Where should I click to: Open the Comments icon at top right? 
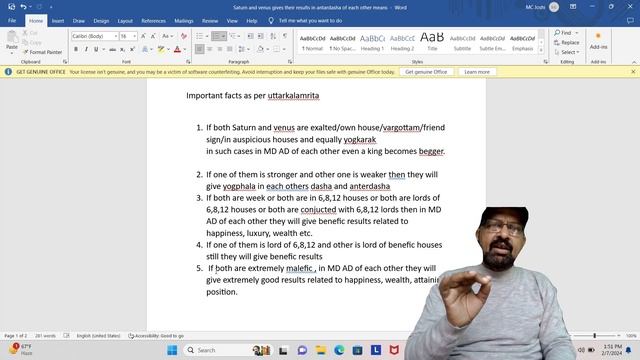point(630,20)
